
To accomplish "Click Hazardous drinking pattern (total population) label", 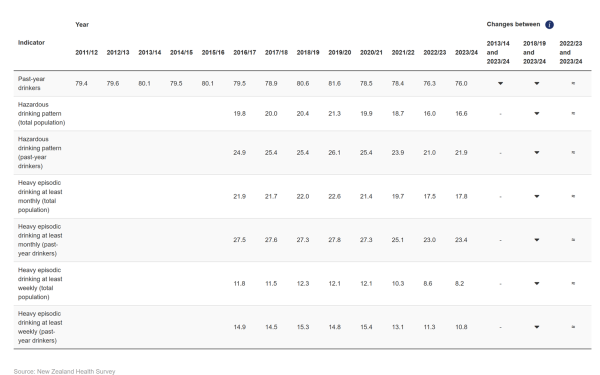I will coord(41,114).
